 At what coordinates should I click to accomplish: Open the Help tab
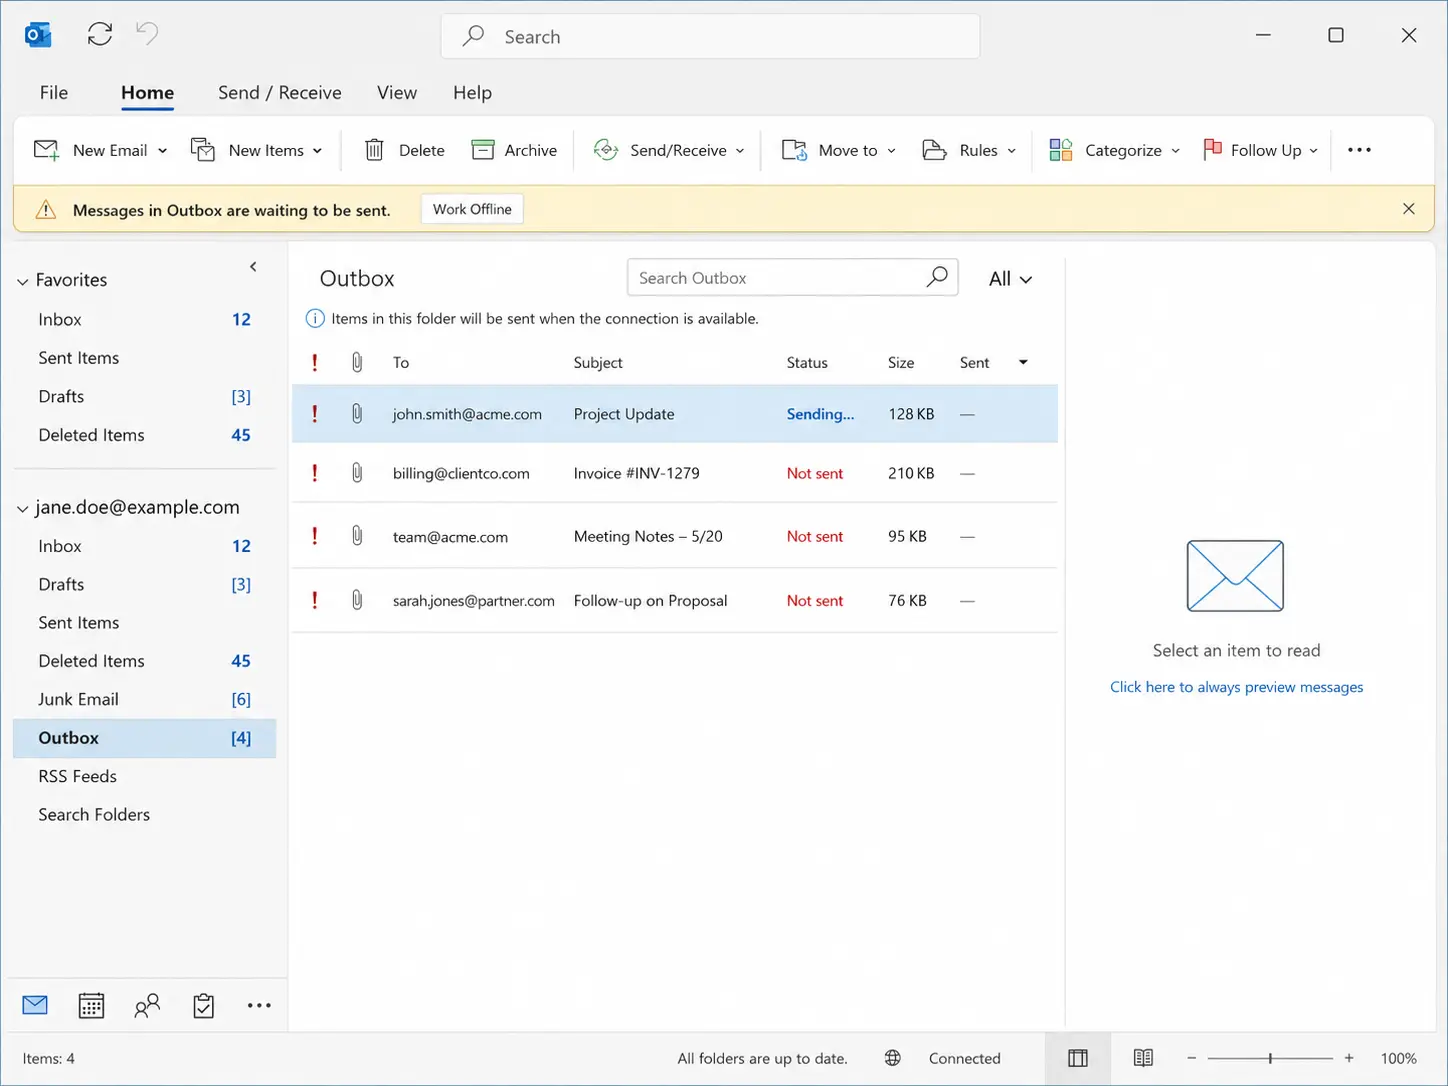472,92
